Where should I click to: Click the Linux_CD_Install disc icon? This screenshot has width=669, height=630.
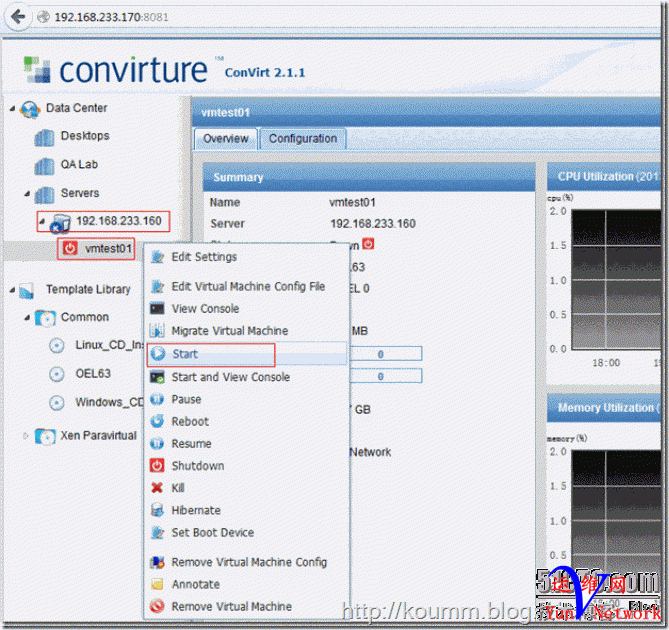tap(57, 345)
